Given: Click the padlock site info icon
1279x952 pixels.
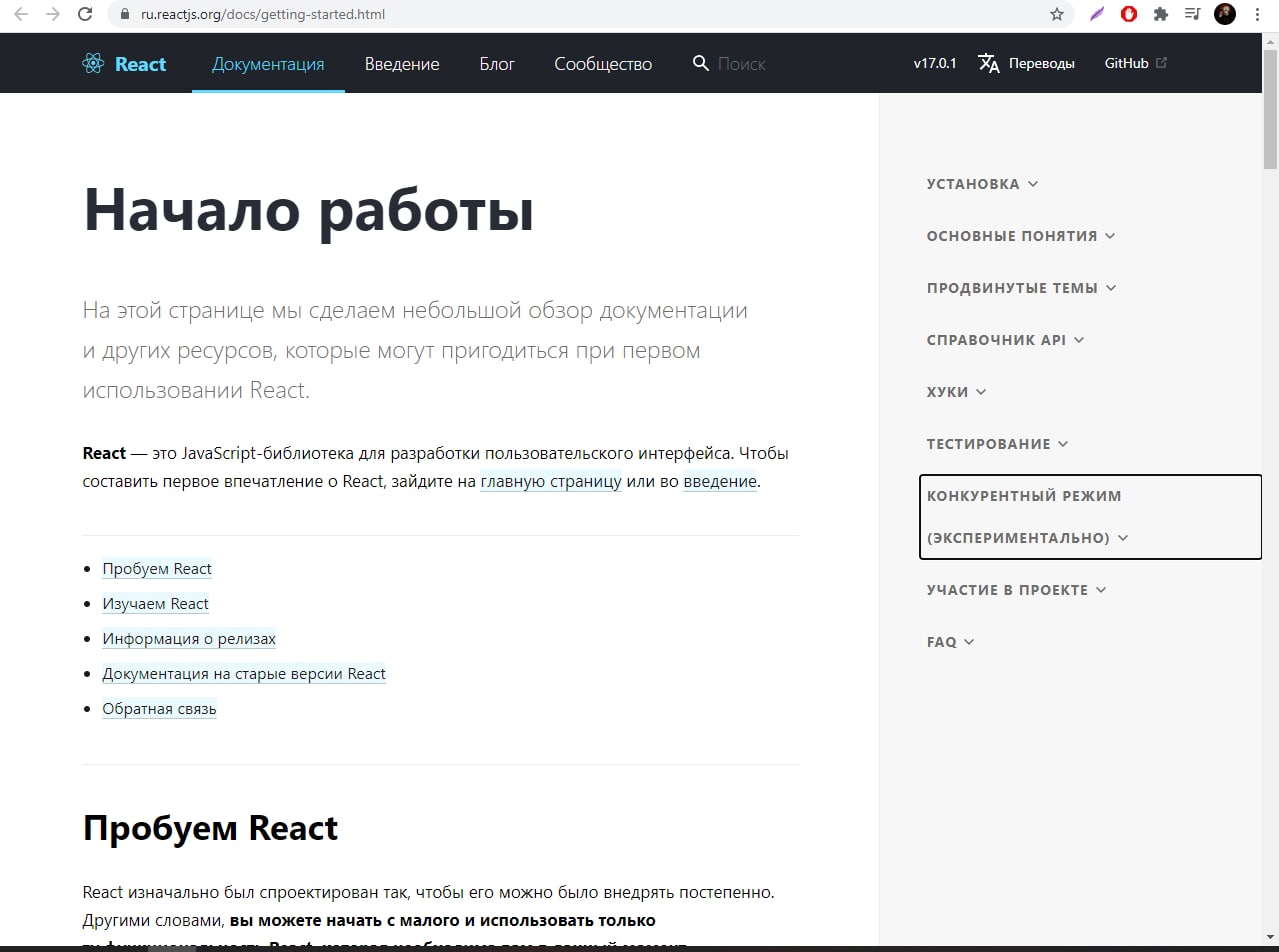Looking at the screenshot, I should [125, 14].
